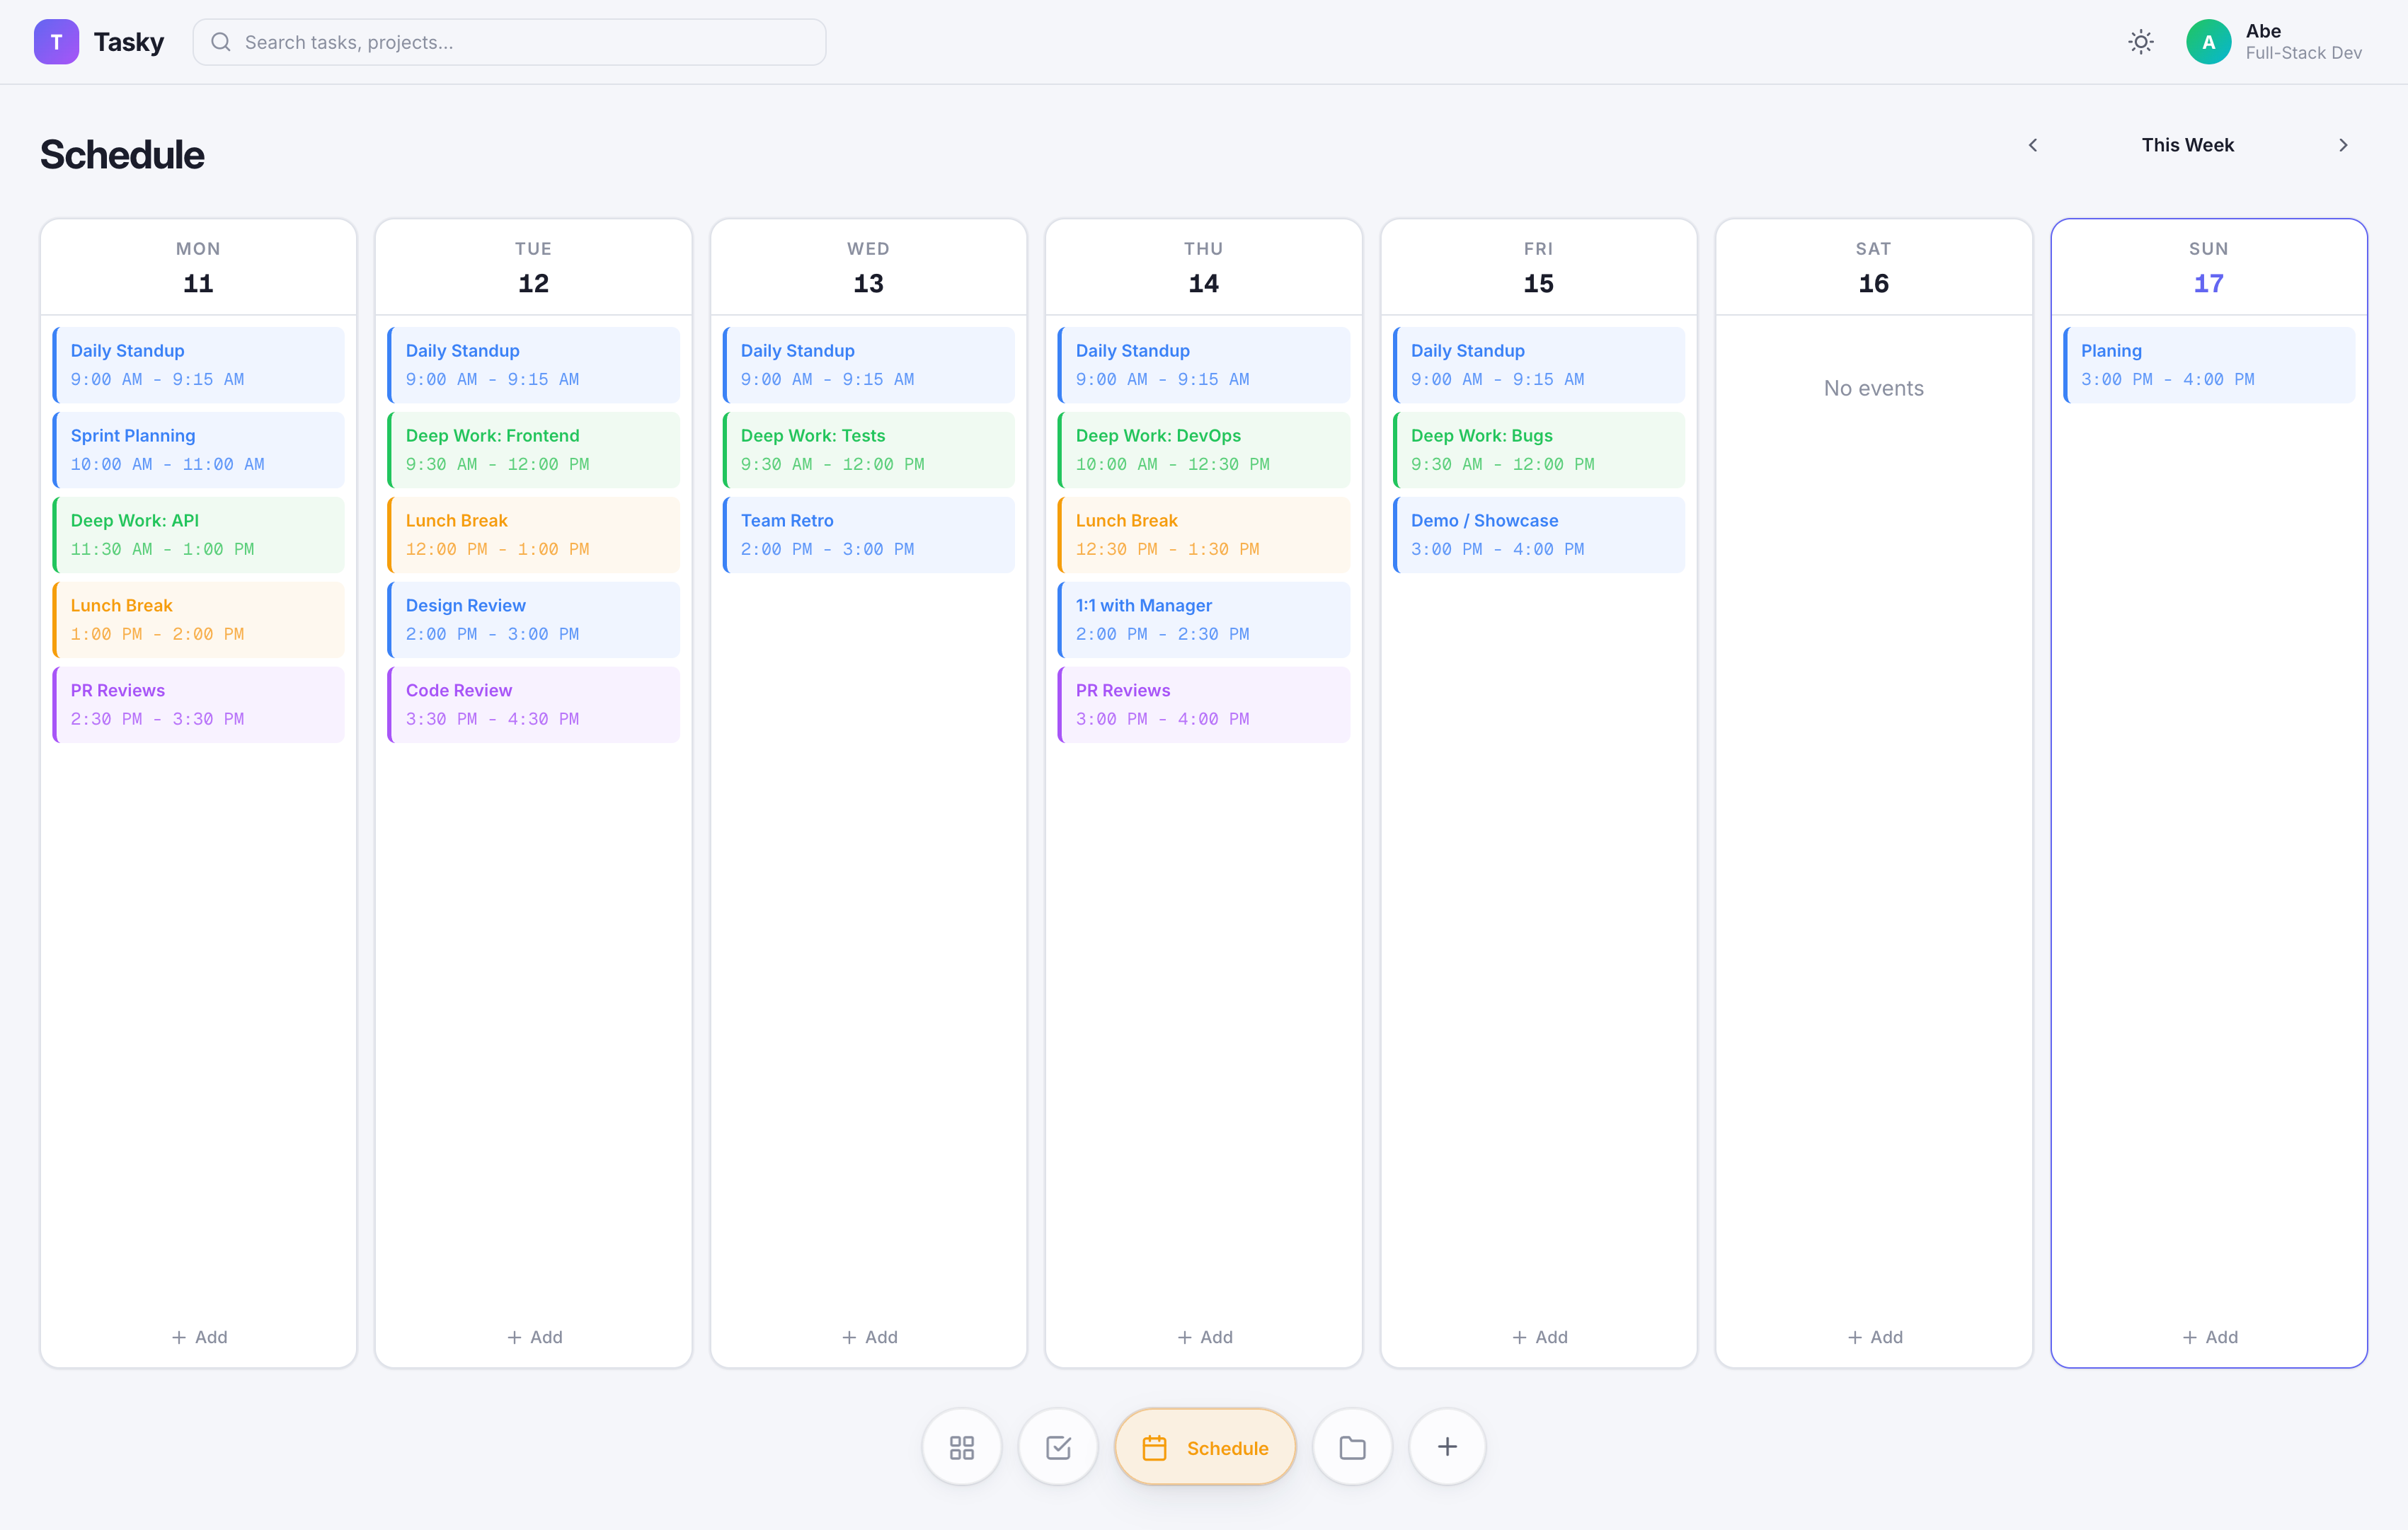Select the Schedule tab in bottom nav
This screenshot has width=2408, height=1530.
(x=1205, y=1447)
